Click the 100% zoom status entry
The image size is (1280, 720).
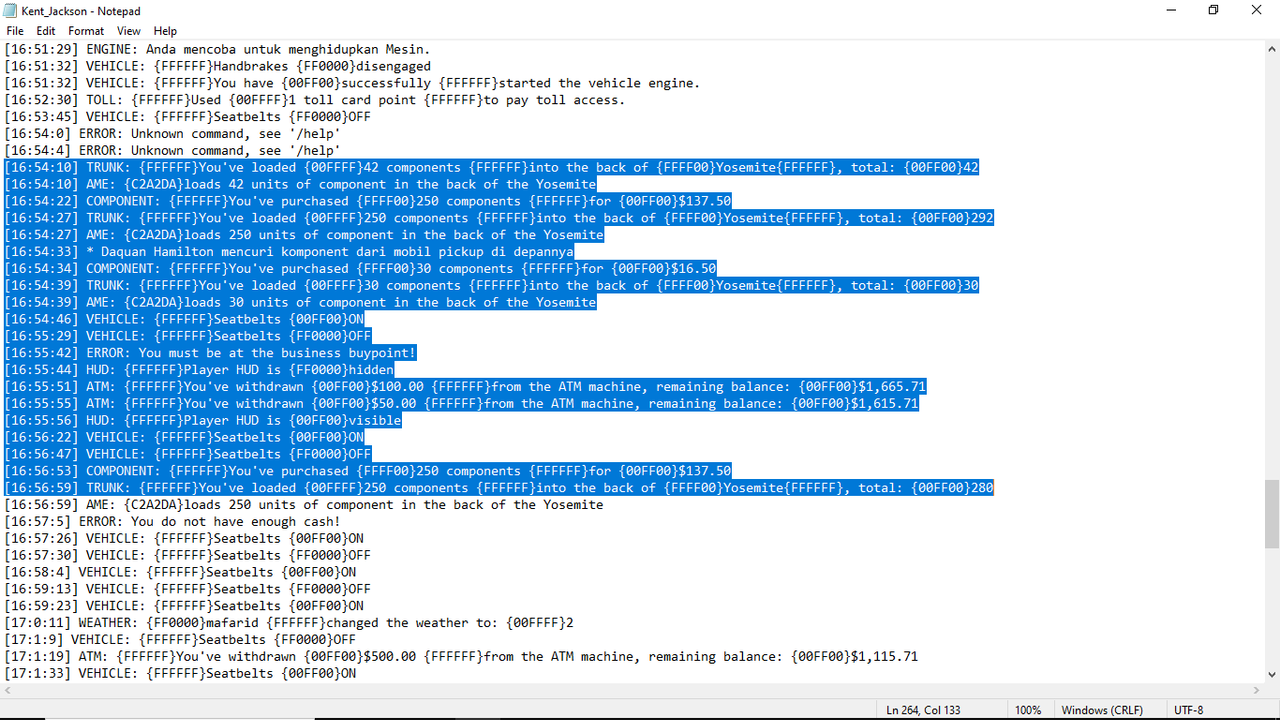click(x=1028, y=710)
